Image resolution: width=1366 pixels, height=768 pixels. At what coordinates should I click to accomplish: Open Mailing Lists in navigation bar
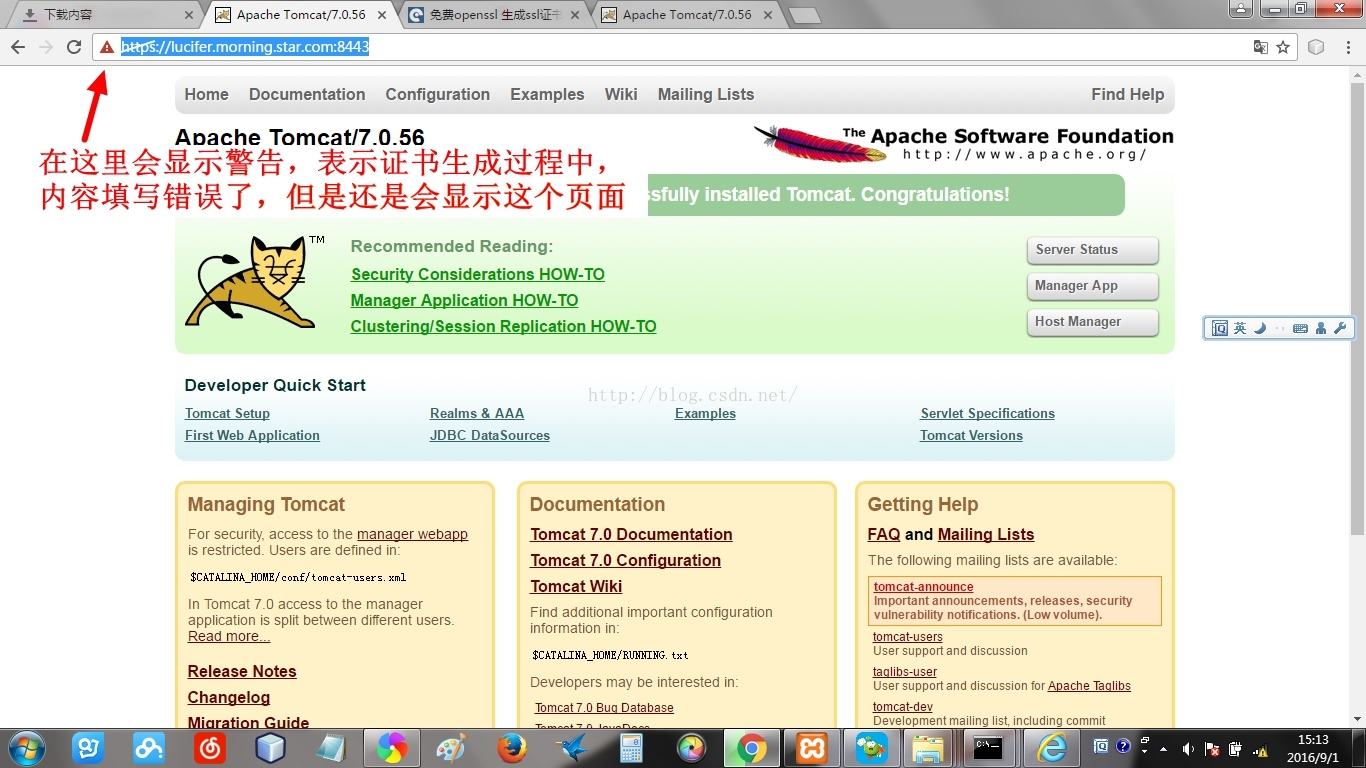click(x=706, y=94)
